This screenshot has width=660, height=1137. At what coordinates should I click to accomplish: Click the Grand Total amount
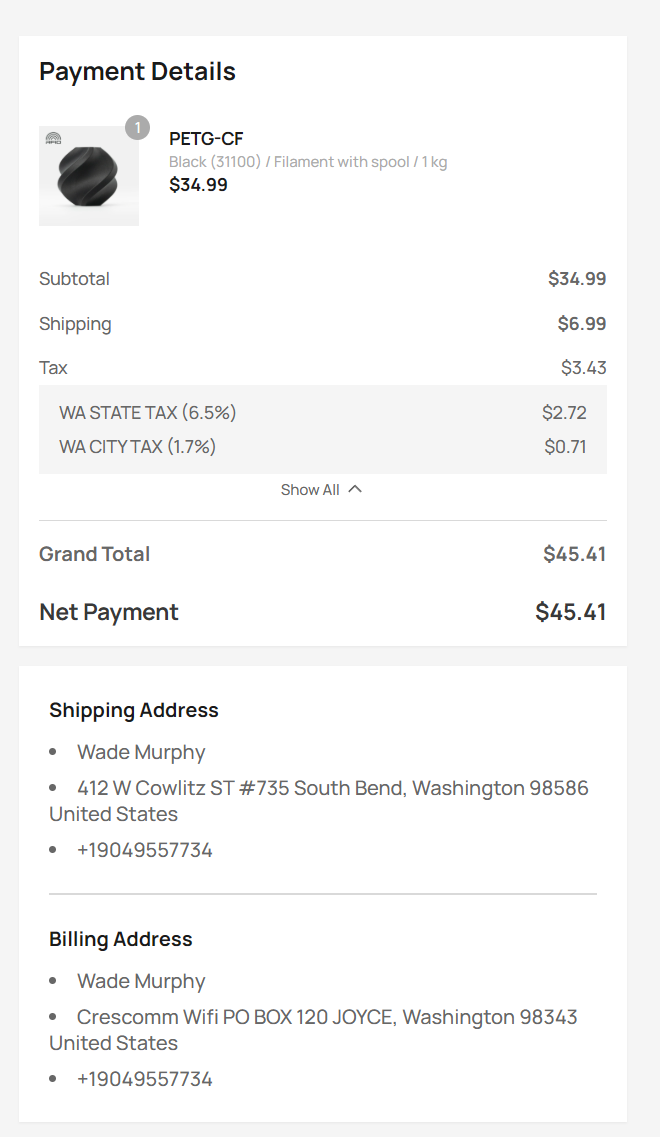click(574, 554)
